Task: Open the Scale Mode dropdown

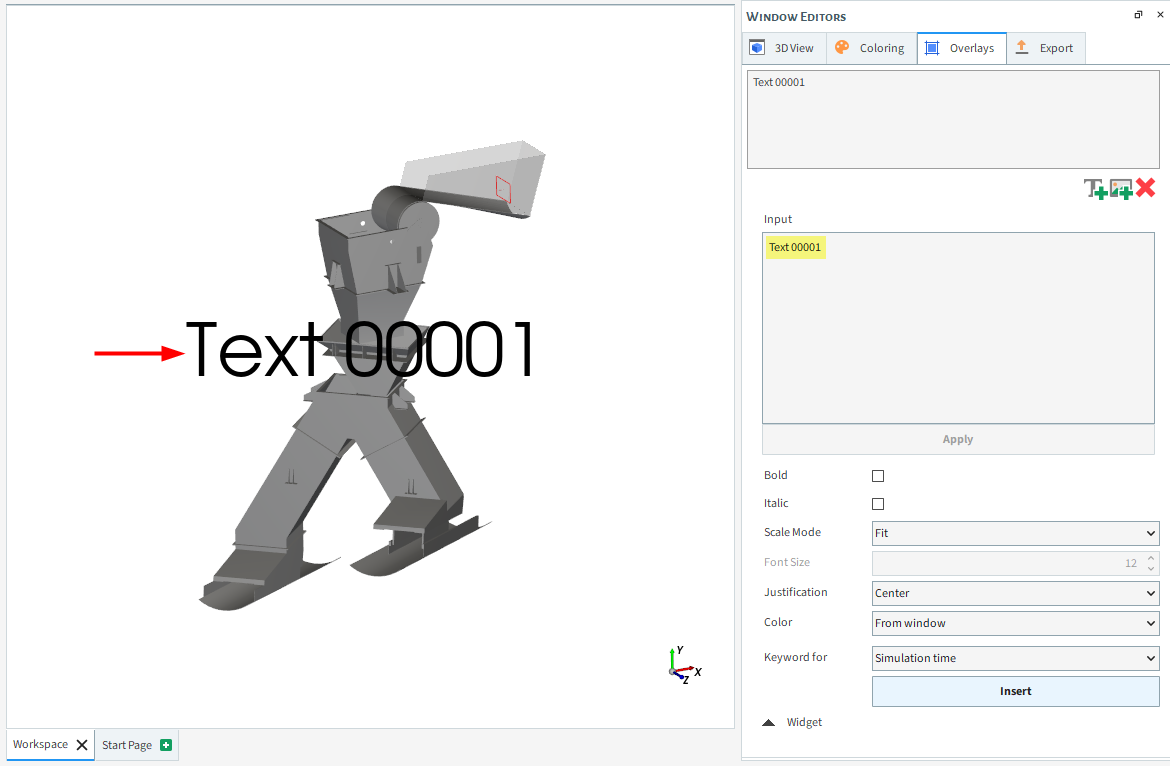Action: (1015, 533)
